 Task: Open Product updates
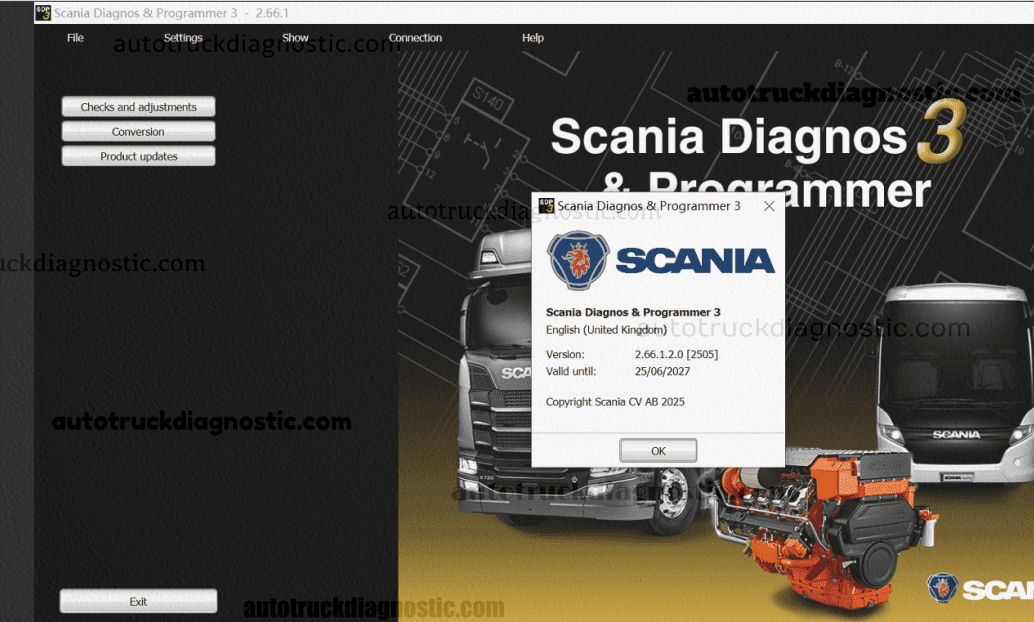pos(138,157)
